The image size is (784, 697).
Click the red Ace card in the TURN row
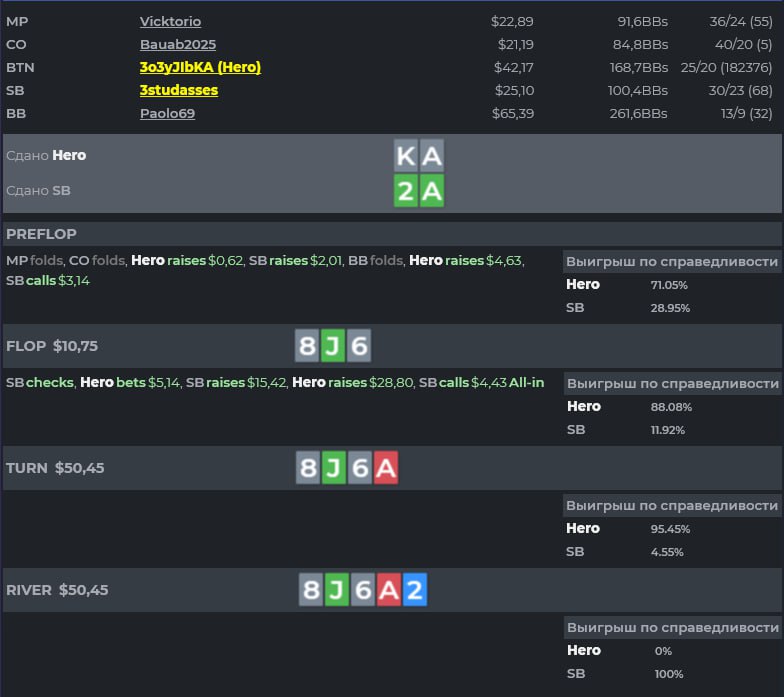[386, 468]
